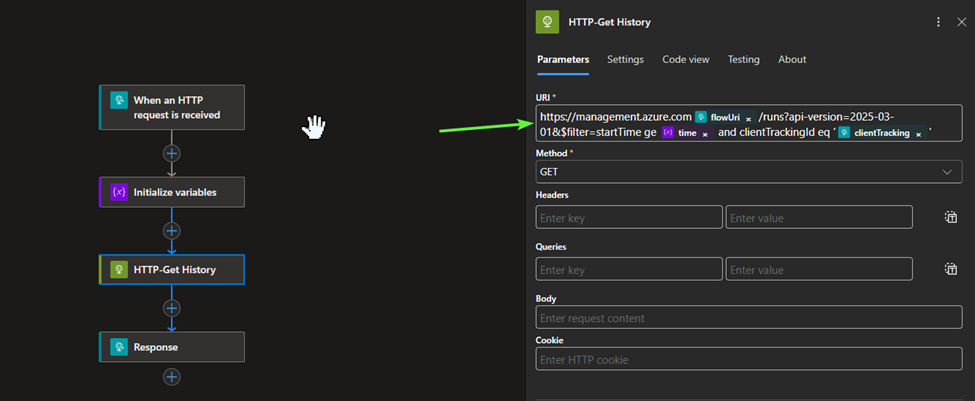Remove the time token with its x
975x401 pixels.
coord(706,134)
